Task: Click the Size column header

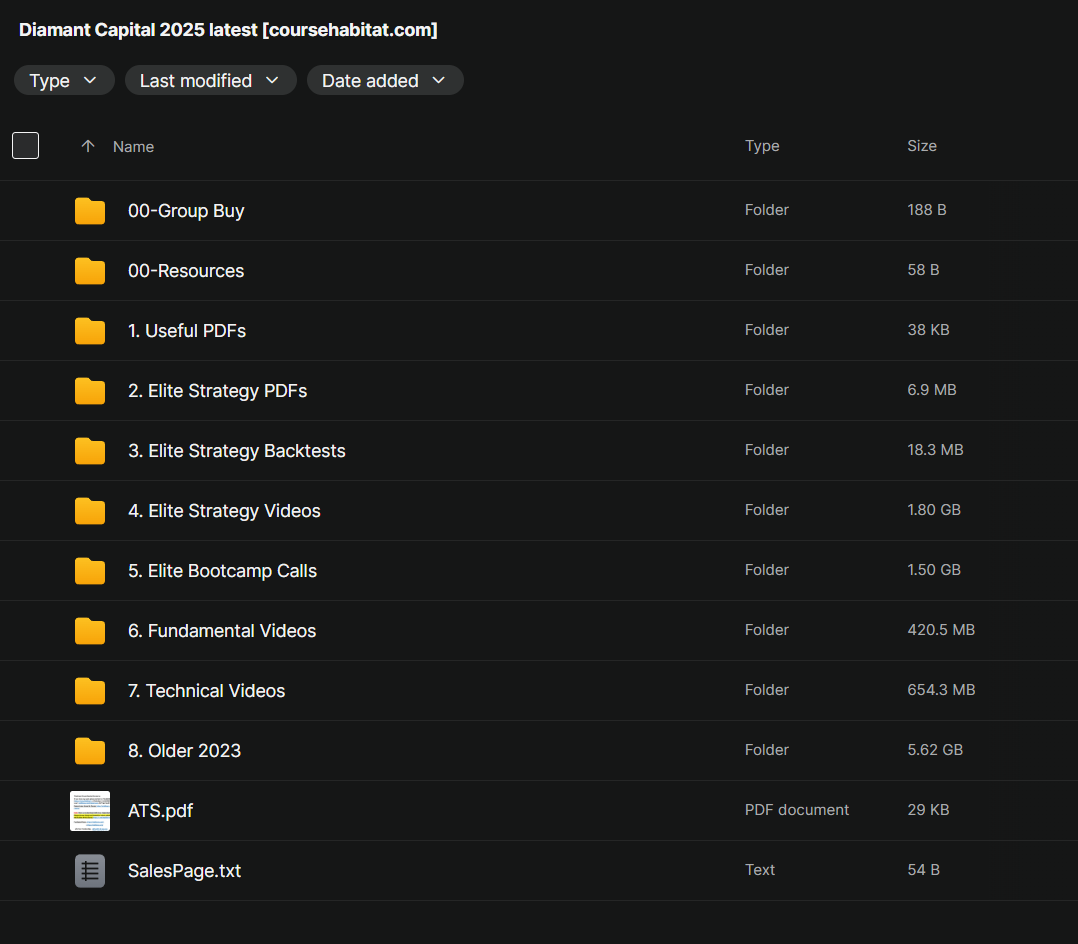Action: 921,146
